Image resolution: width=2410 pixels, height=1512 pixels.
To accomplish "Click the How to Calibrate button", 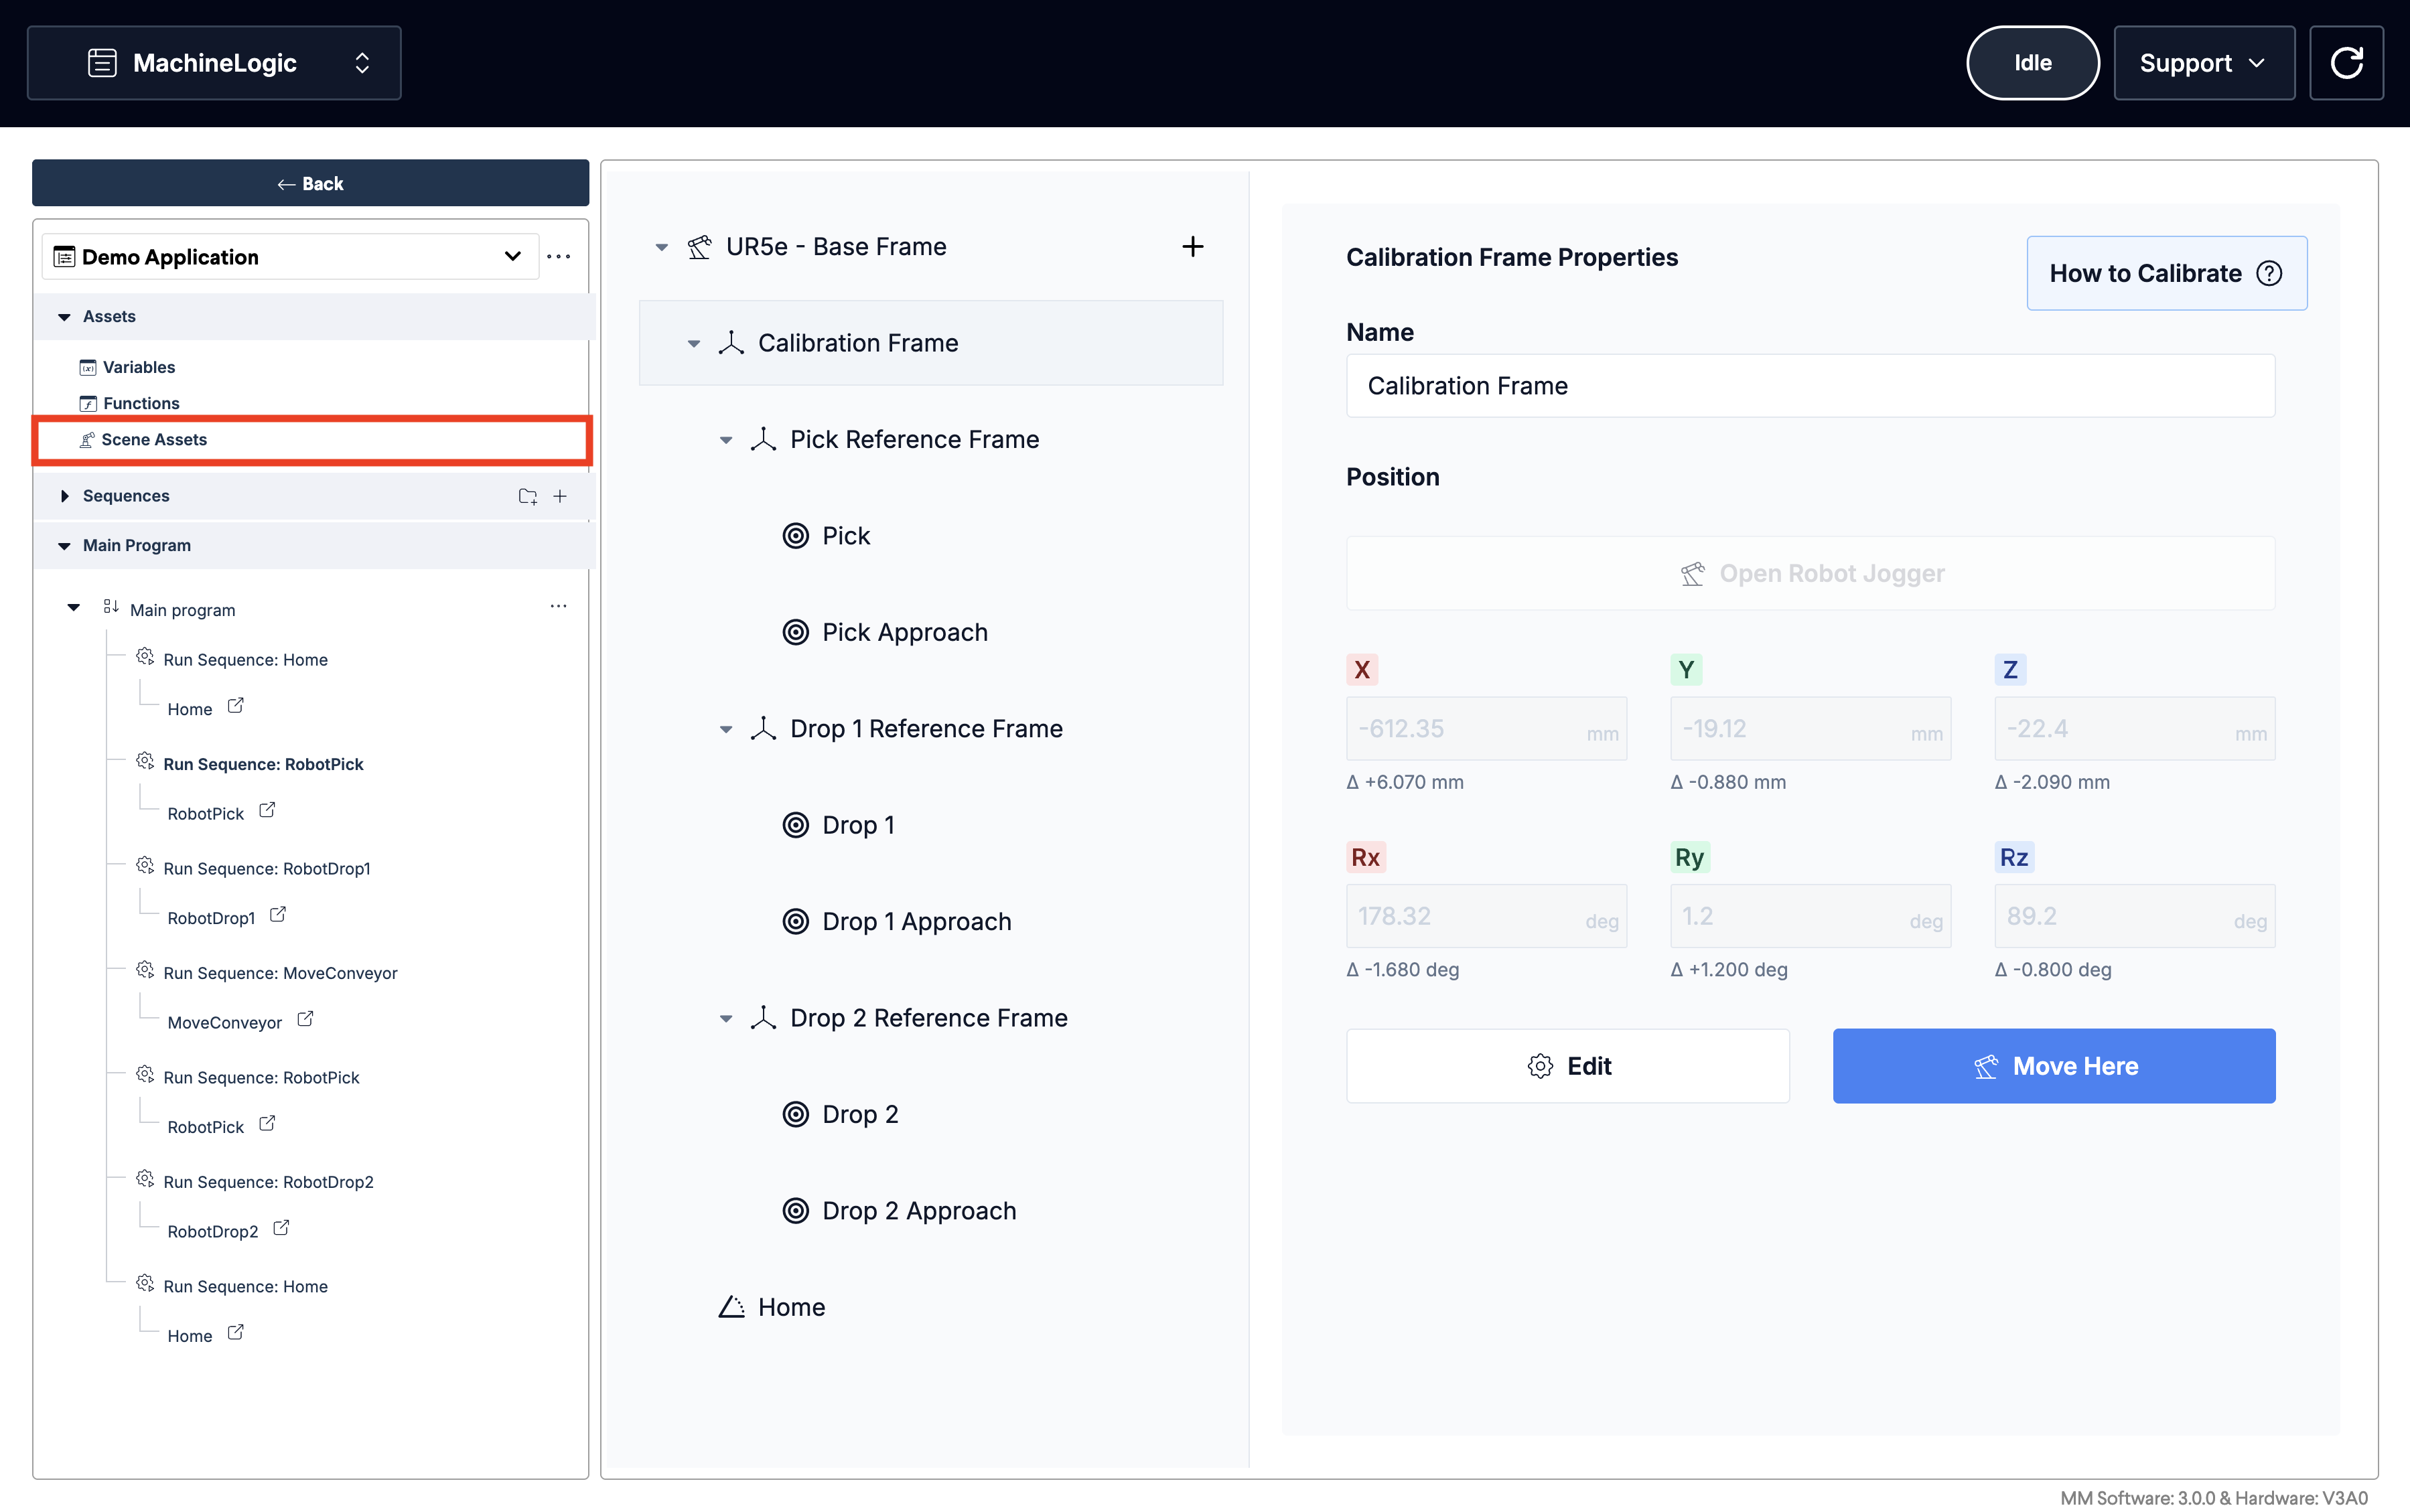I will click(x=2166, y=273).
